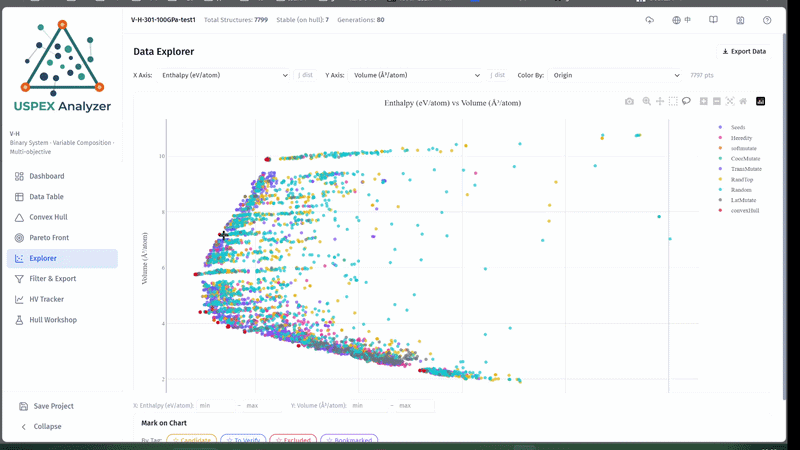Focus the Volume min input field
This screenshot has height=450, width=800.
(368, 406)
